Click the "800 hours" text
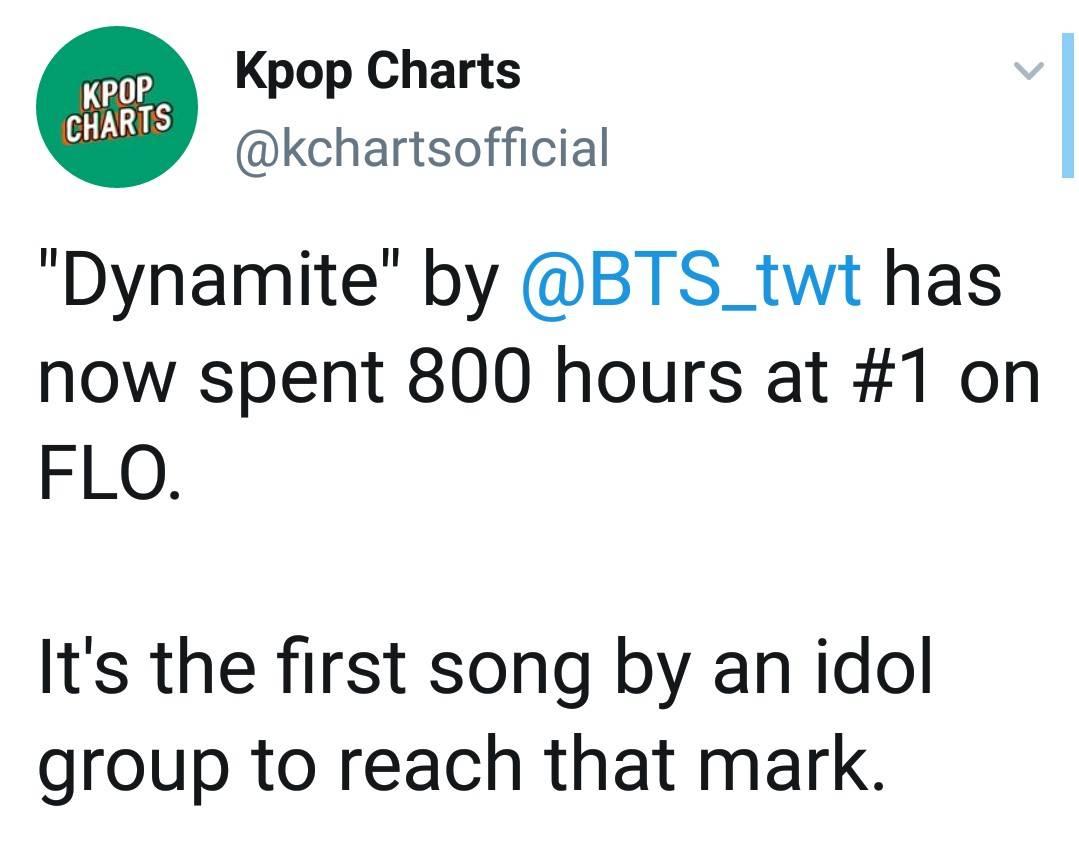This screenshot has width=1079, height=850. click(586, 378)
